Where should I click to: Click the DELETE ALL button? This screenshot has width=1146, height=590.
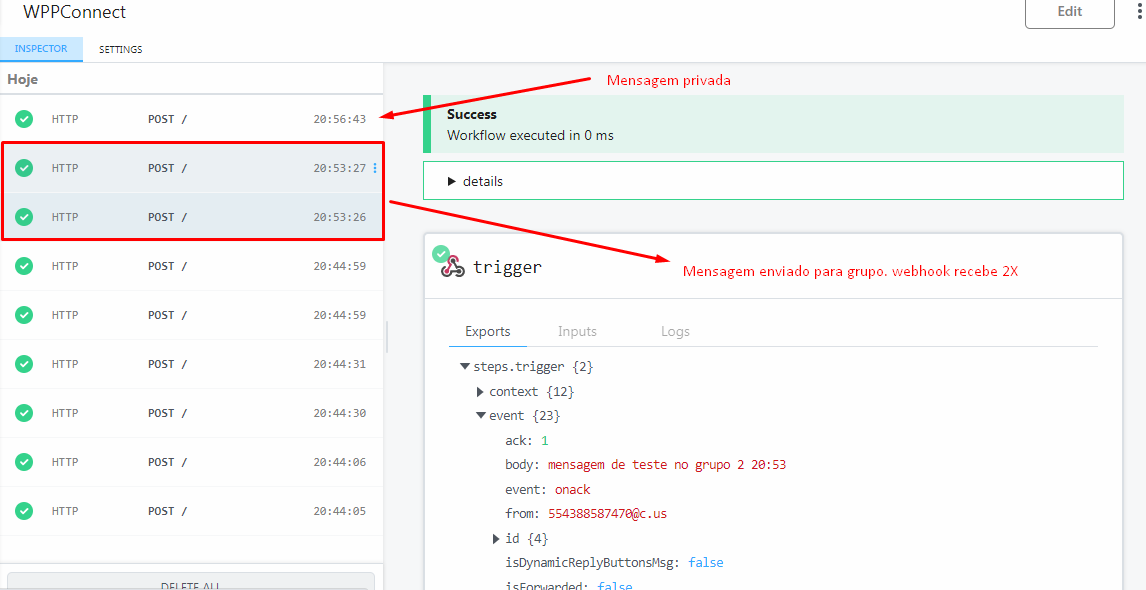190,583
